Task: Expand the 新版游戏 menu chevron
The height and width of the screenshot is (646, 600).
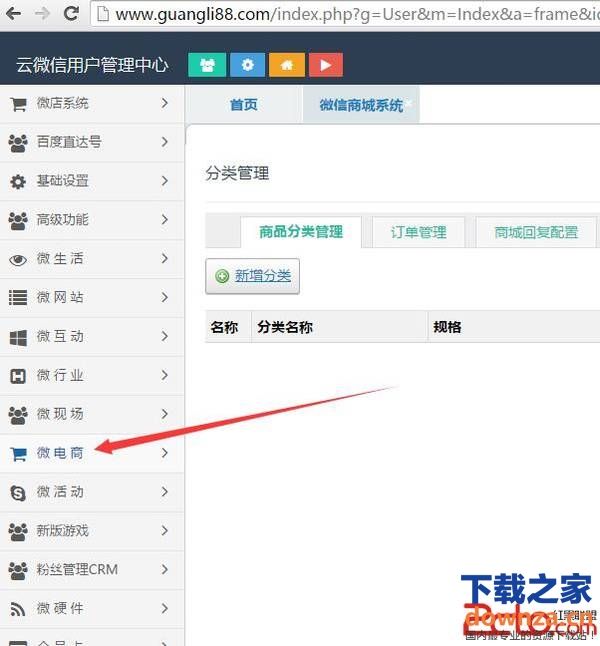Action: (x=165, y=531)
